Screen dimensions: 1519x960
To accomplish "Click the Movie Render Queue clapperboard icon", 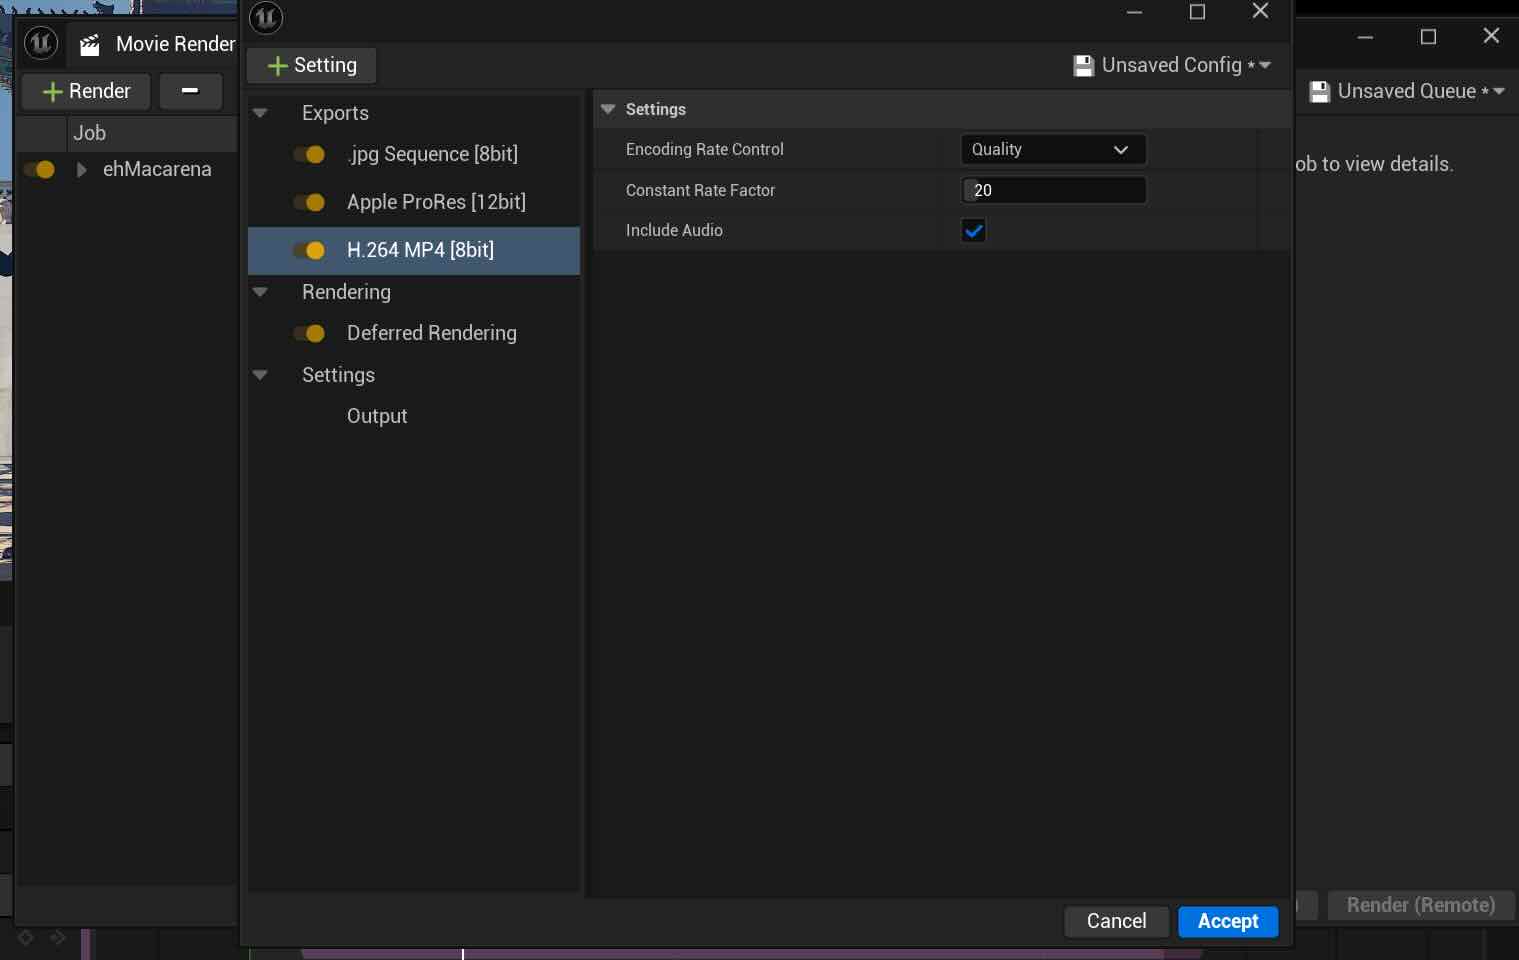I will [90, 44].
